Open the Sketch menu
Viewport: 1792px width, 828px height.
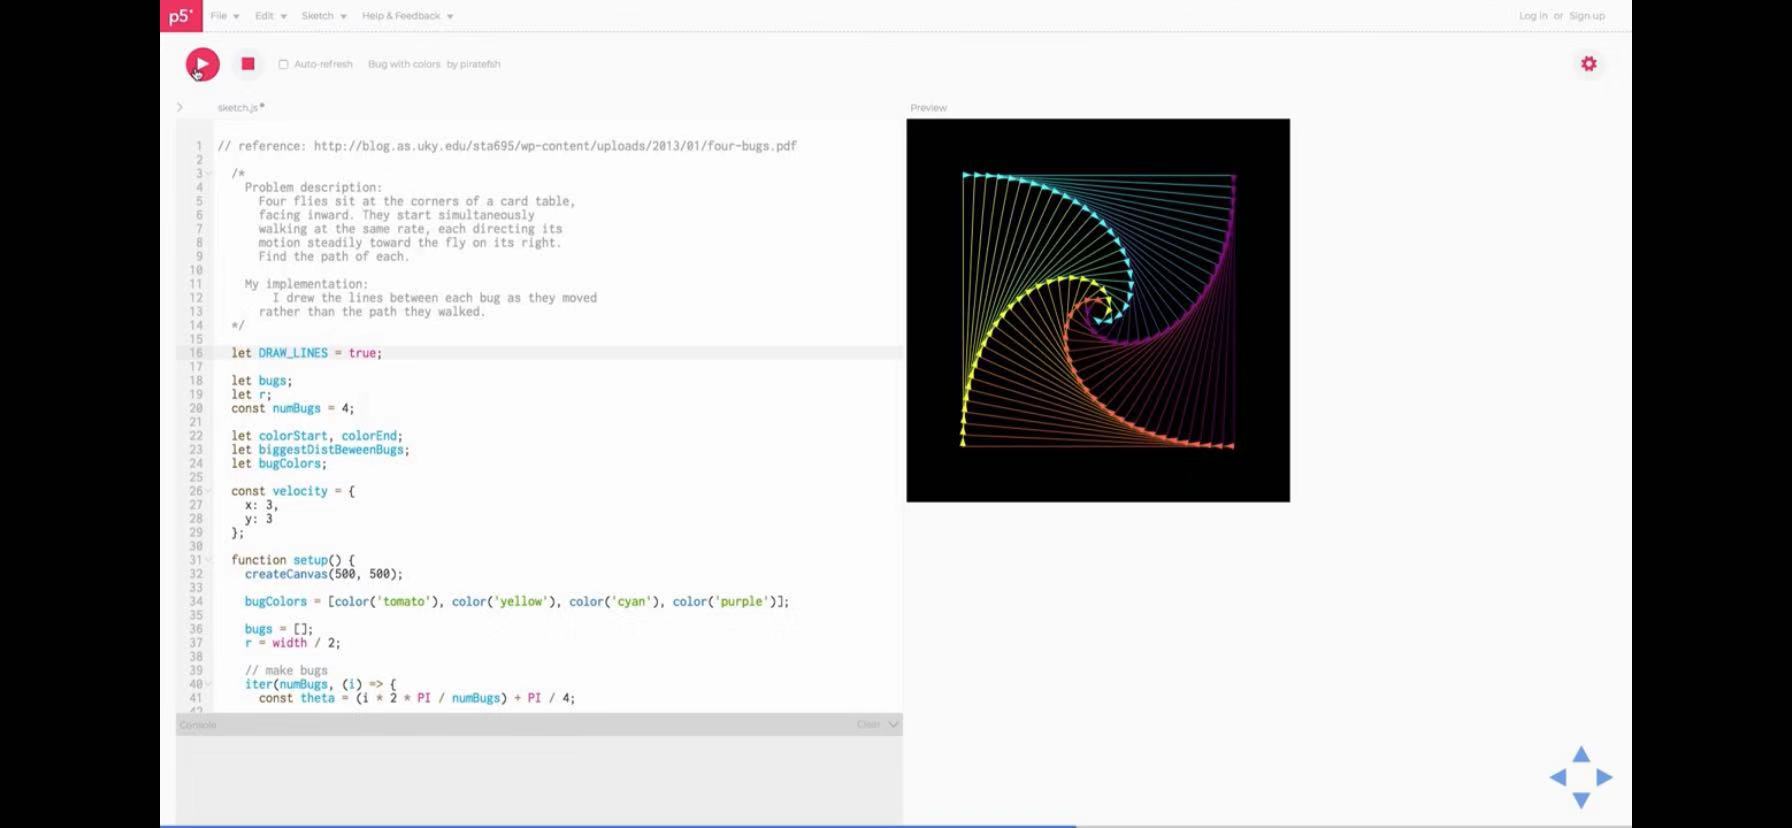(324, 16)
